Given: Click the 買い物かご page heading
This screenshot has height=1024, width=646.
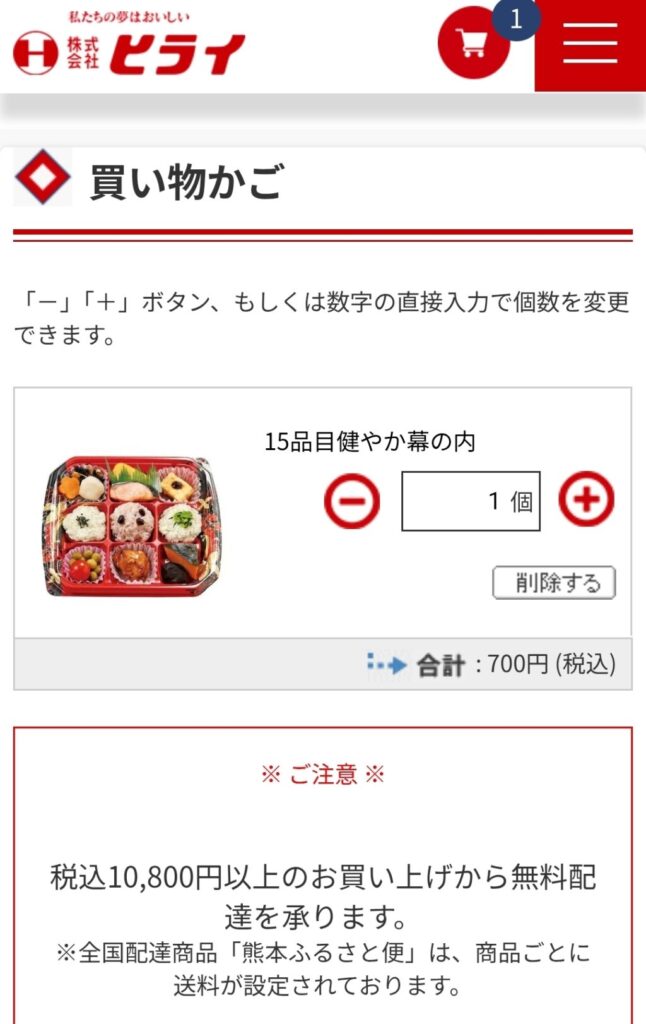Looking at the screenshot, I should [x=187, y=182].
